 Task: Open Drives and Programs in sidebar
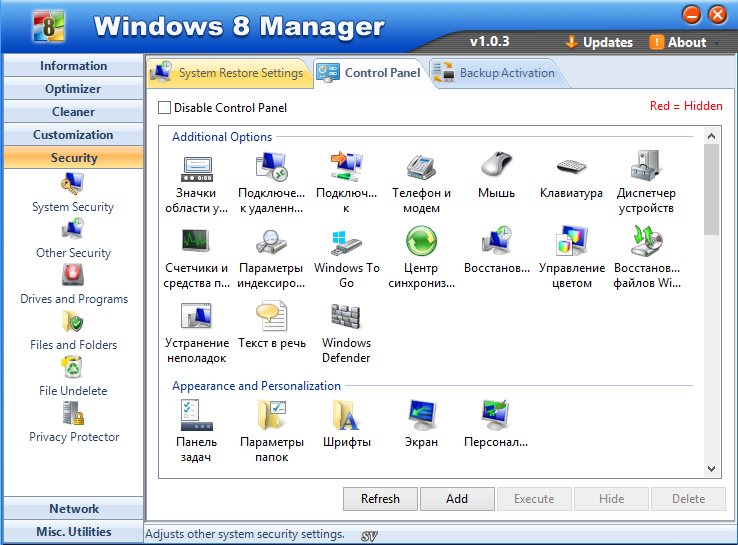[x=73, y=285]
